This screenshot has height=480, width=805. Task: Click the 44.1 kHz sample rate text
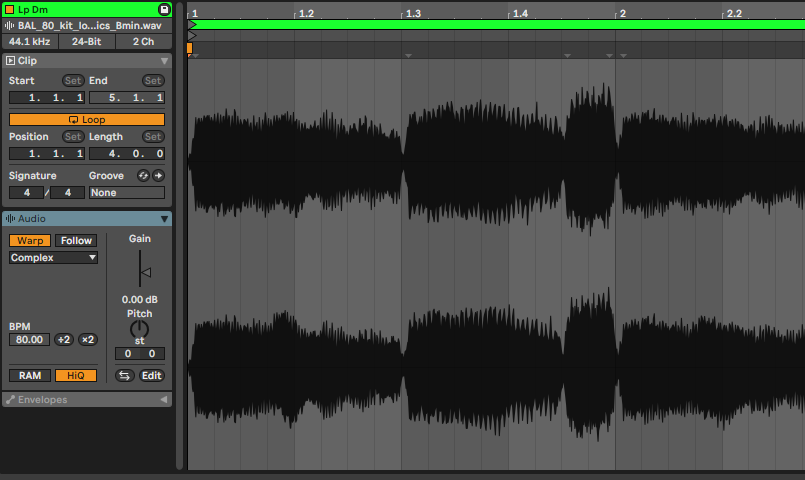29,42
